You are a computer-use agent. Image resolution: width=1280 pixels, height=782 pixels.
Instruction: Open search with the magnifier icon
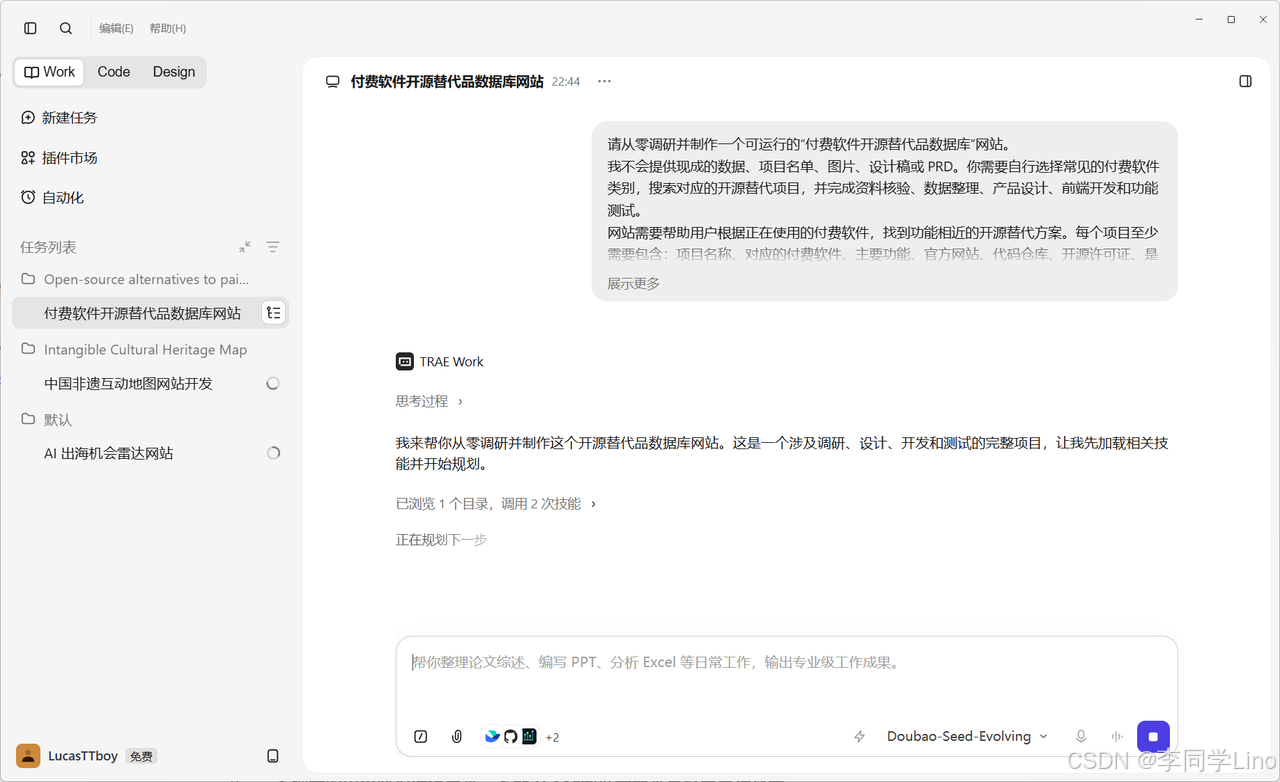(66, 28)
